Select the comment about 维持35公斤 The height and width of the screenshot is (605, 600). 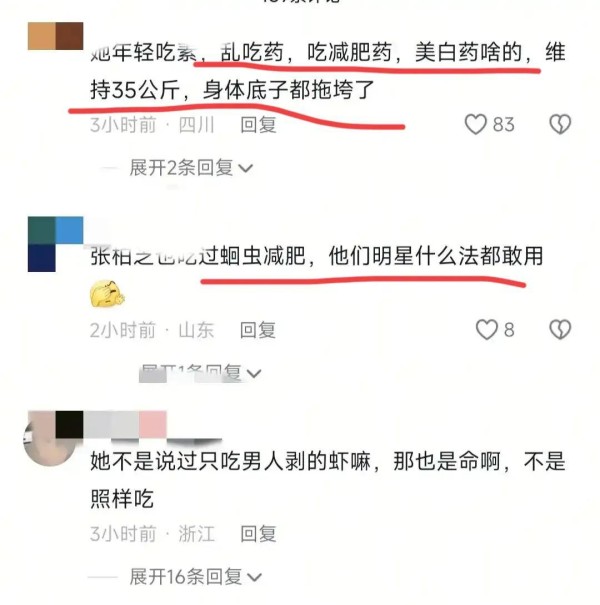tap(328, 71)
